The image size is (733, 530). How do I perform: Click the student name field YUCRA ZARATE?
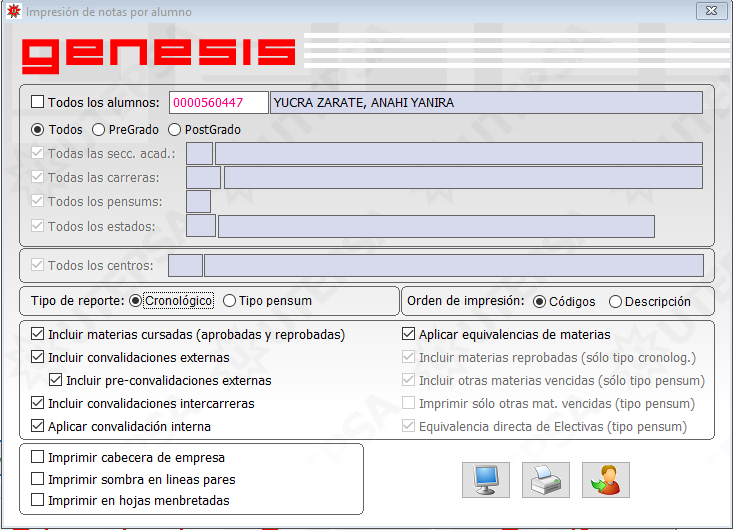[486, 102]
